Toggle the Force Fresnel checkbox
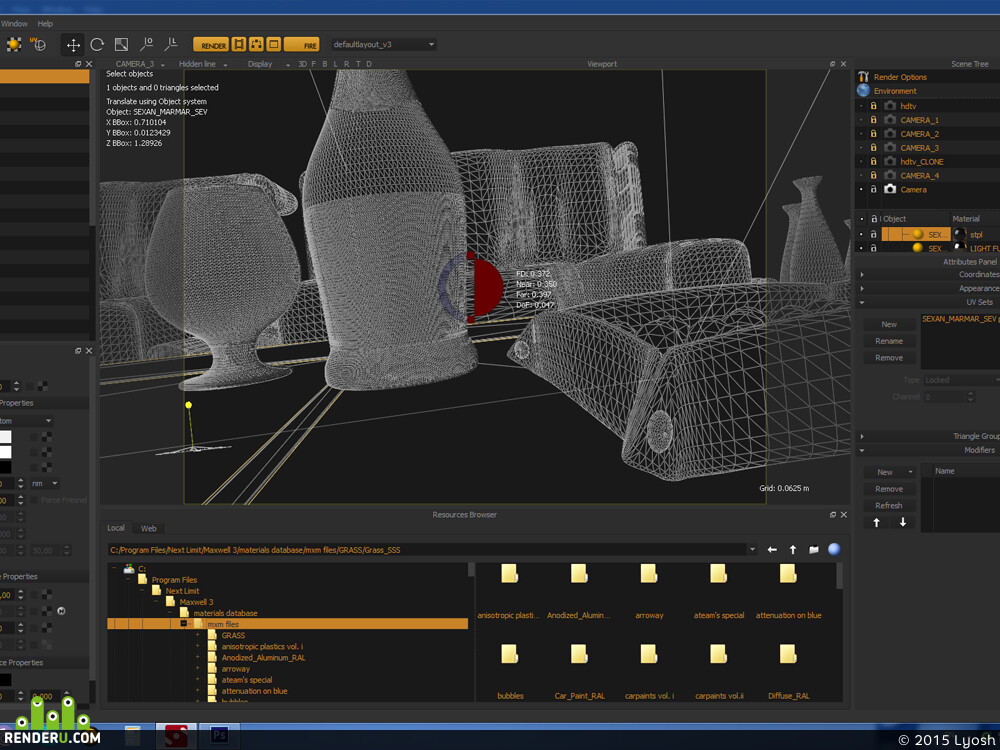Image resolution: width=1000 pixels, height=750 pixels. (x=34, y=500)
